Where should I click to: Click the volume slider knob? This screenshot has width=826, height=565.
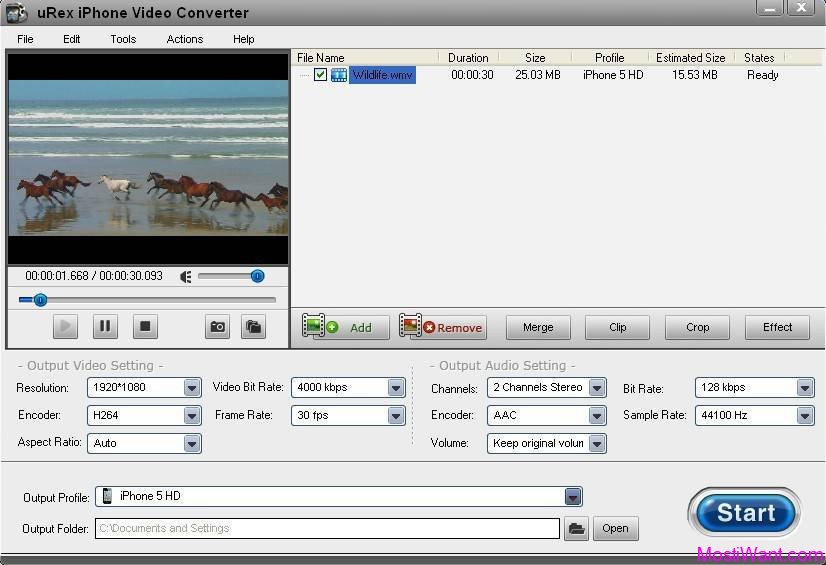(258, 276)
